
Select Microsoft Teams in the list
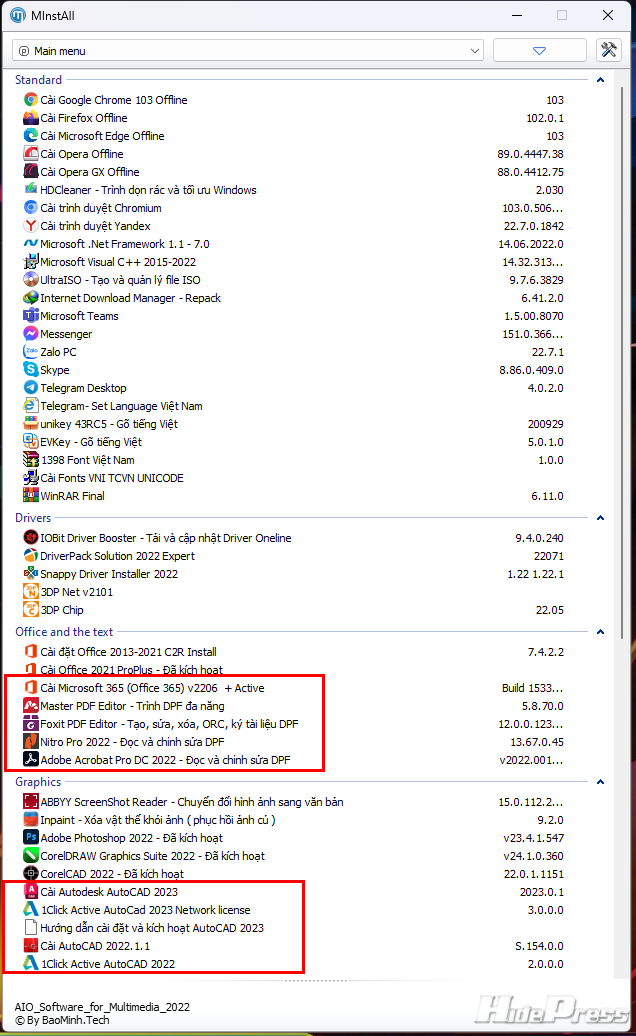(79, 316)
